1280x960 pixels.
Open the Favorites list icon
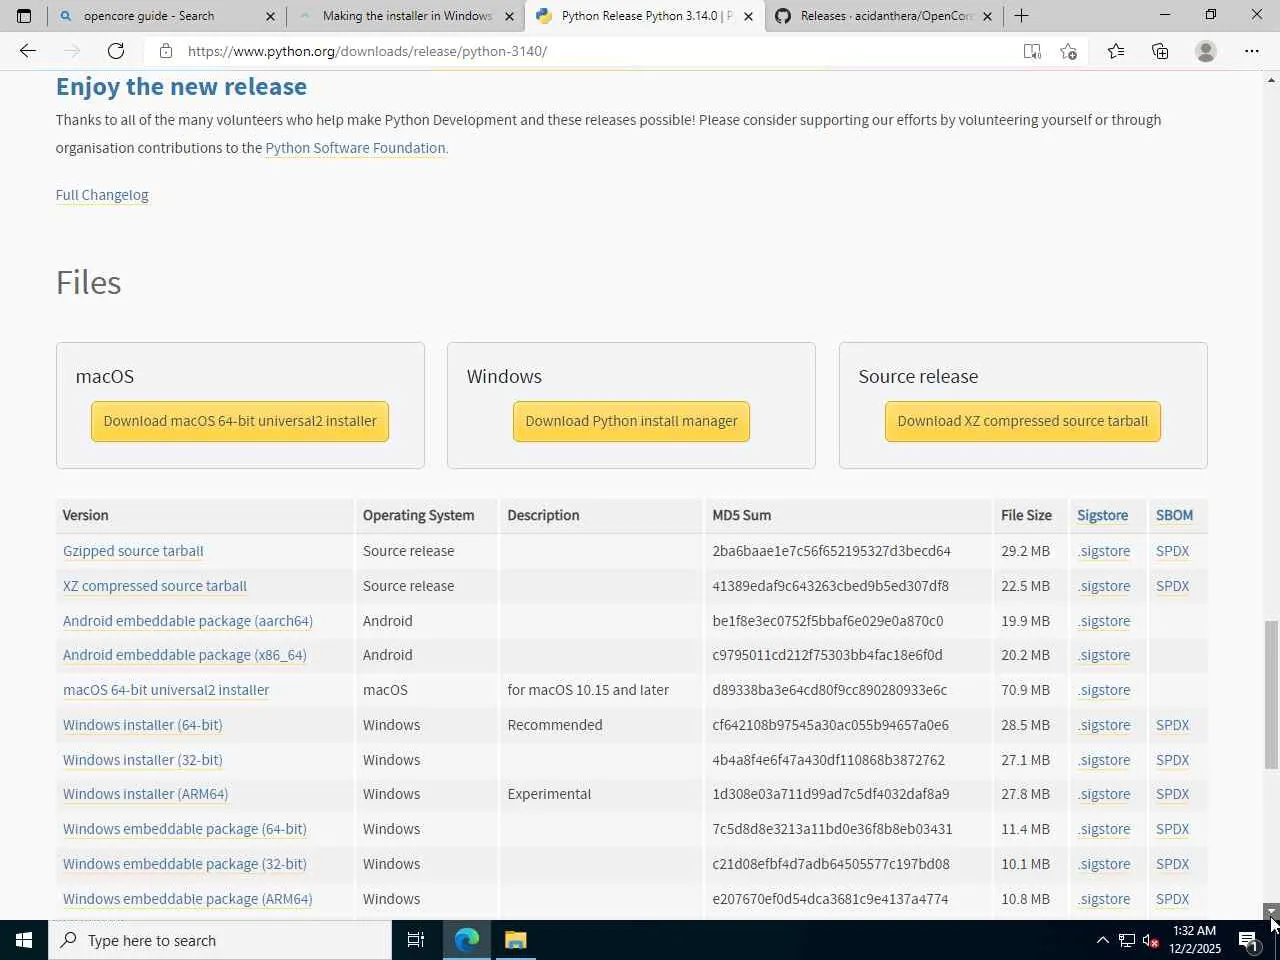[x=1116, y=51]
